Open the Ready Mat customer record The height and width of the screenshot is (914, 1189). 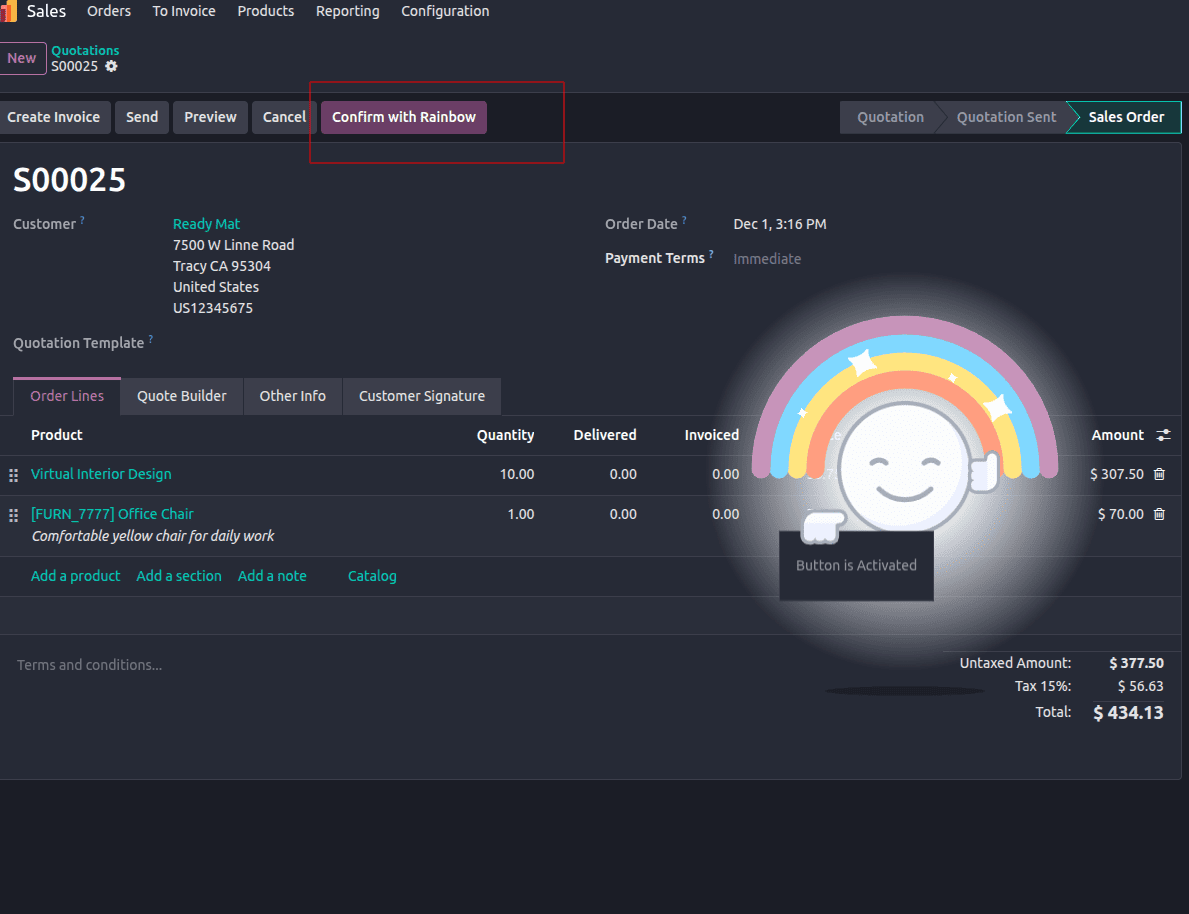click(206, 223)
